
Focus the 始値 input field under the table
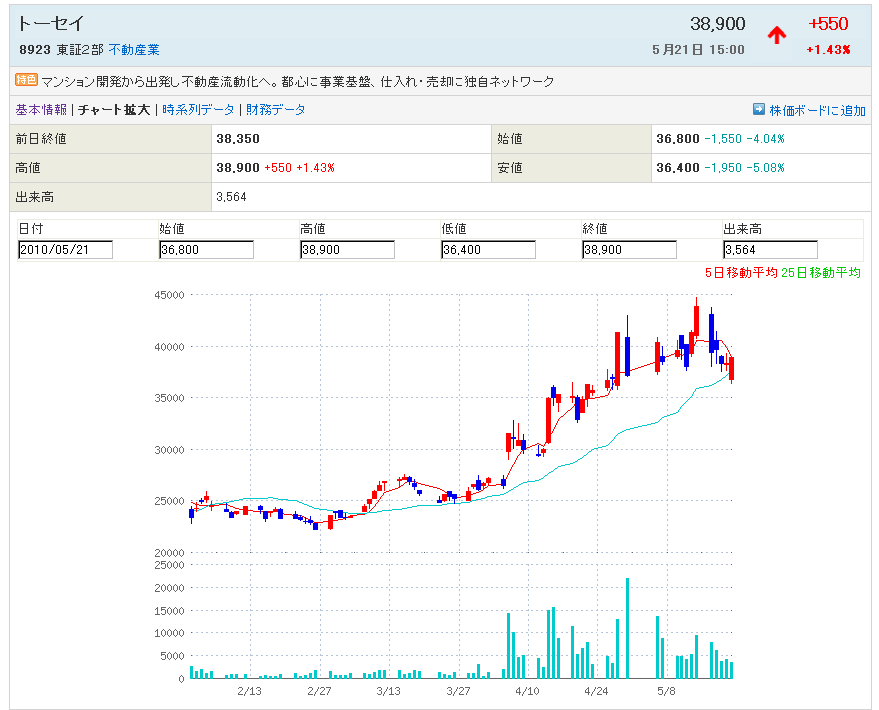206,250
